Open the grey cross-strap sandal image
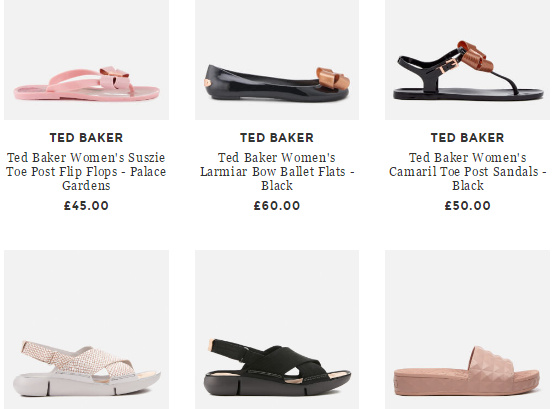 point(87,330)
